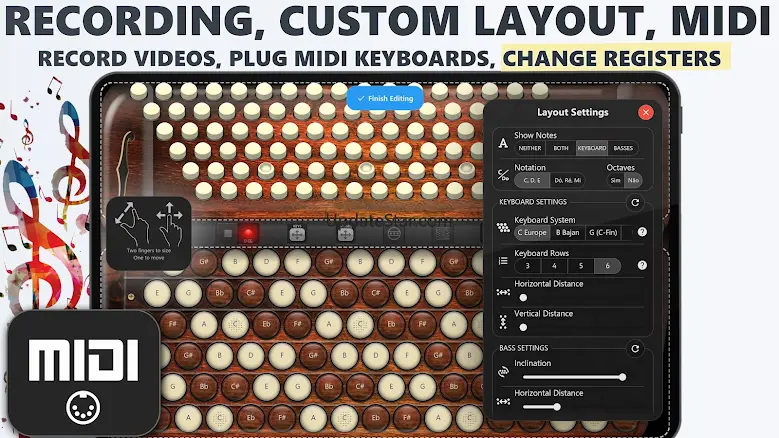Screen dimensions: 779x438
Task: Open help for Keyboard System
Action: coord(642,232)
